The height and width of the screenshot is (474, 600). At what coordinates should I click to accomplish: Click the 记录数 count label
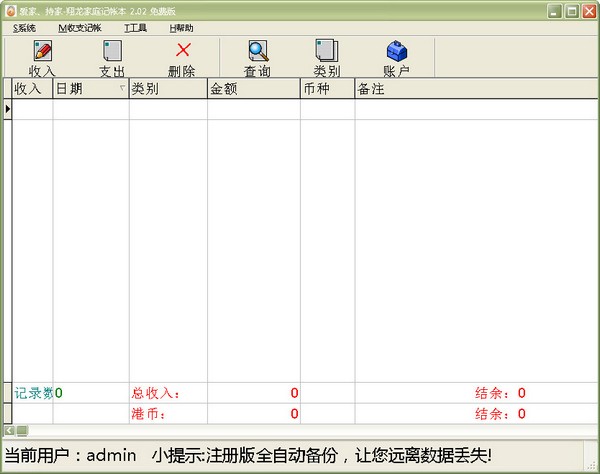(34, 393)
